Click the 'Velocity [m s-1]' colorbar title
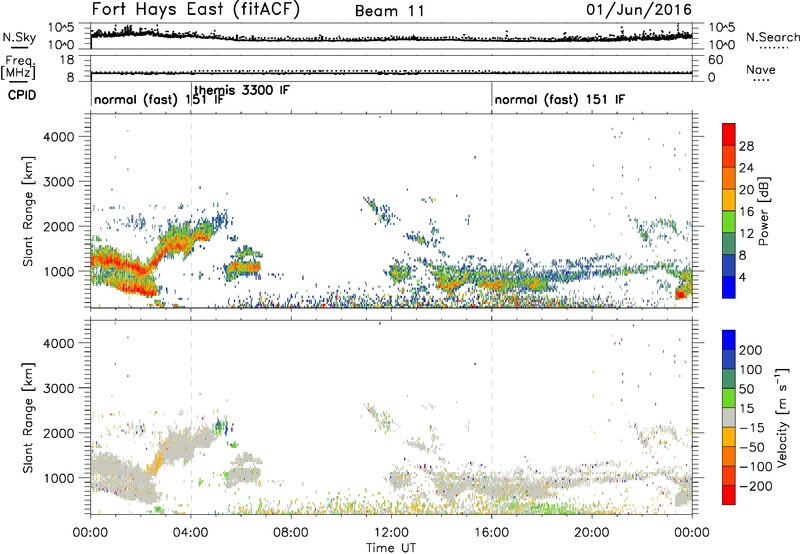This screenshot has width=800, height=554. [782, 417]
